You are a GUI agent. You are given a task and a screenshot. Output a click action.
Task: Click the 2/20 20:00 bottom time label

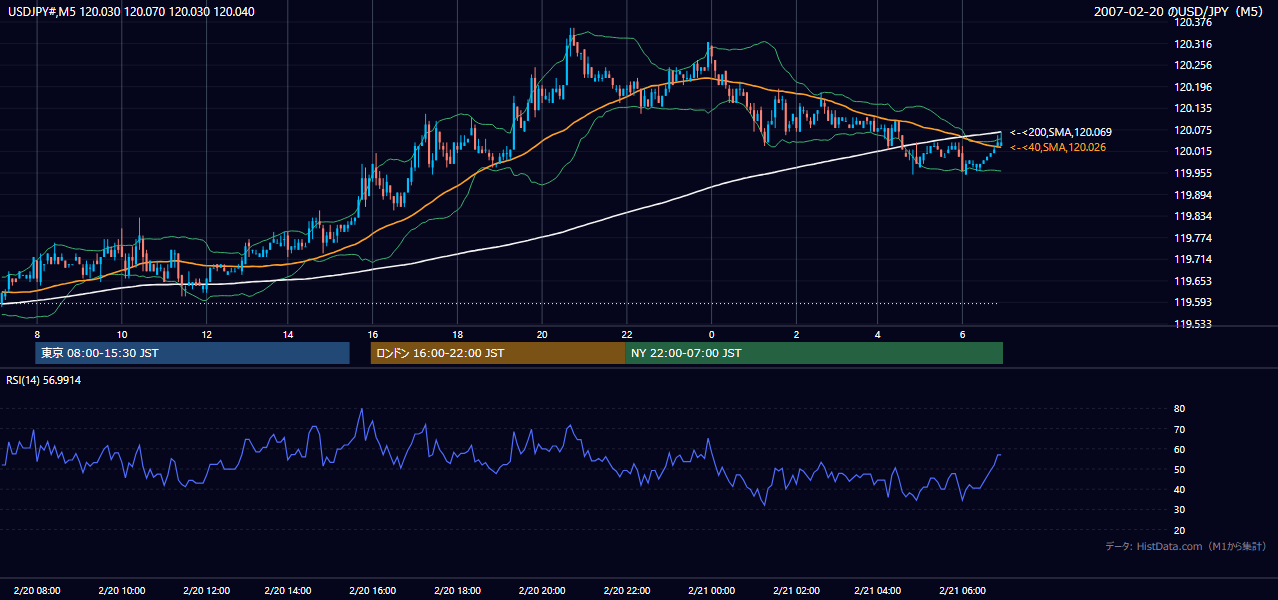click(x=542, y=590)
